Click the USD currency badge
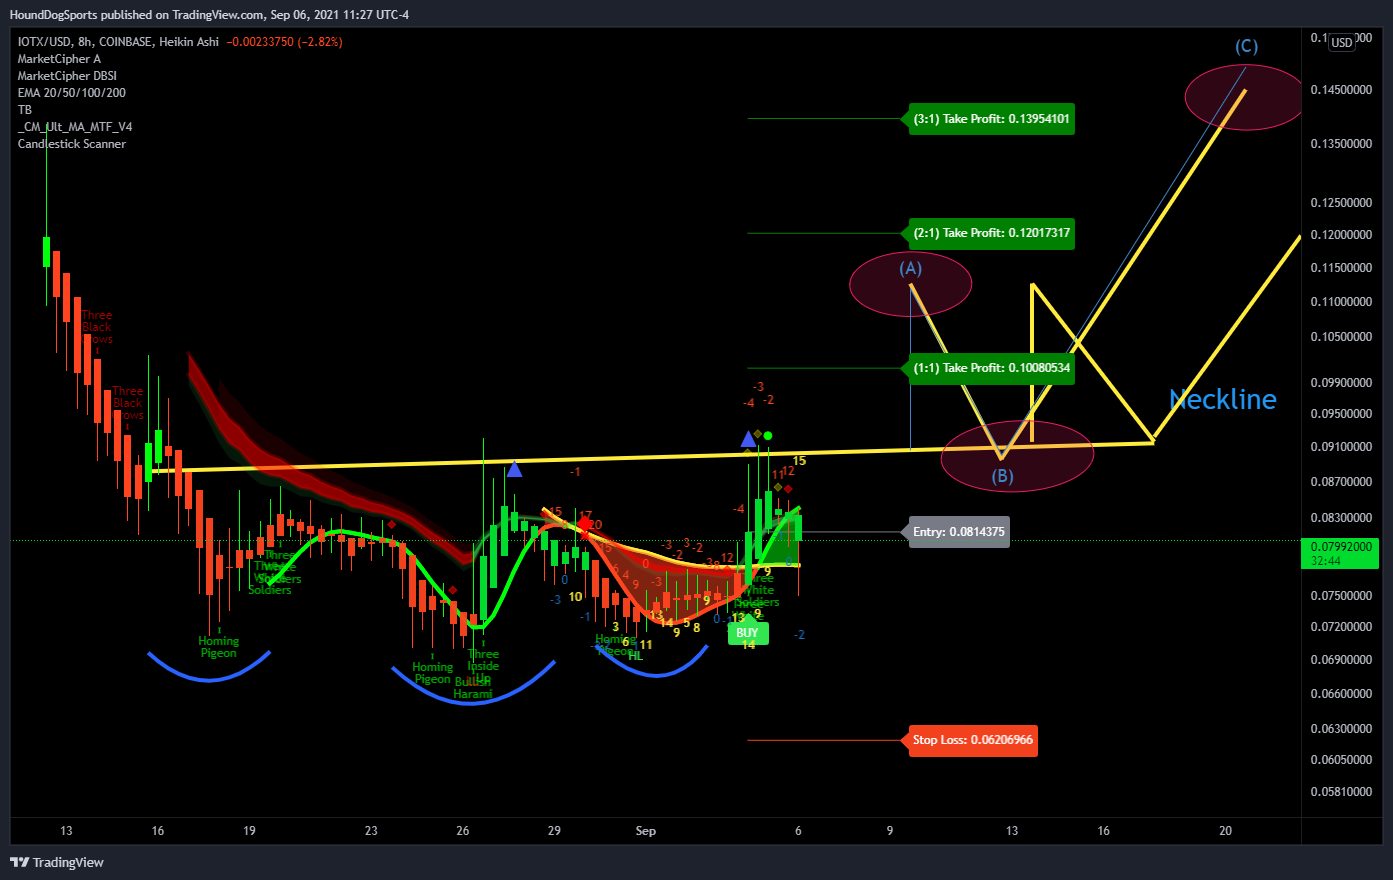Viewport: 1393px width, 880px height. tap(1341, 42)
